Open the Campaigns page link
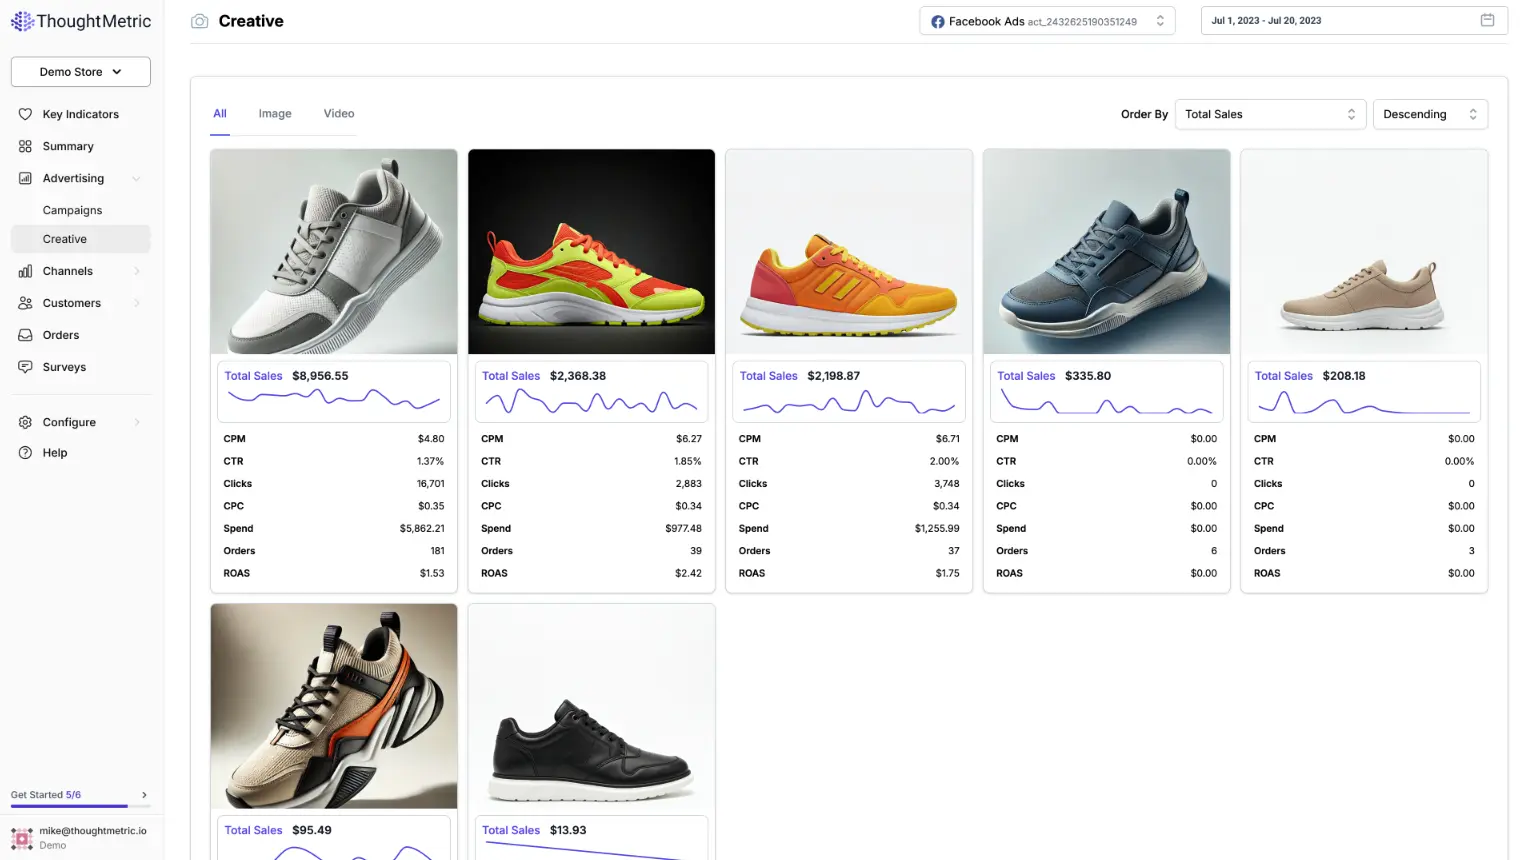Viewport: 1532px width, 860px height. 72,210
